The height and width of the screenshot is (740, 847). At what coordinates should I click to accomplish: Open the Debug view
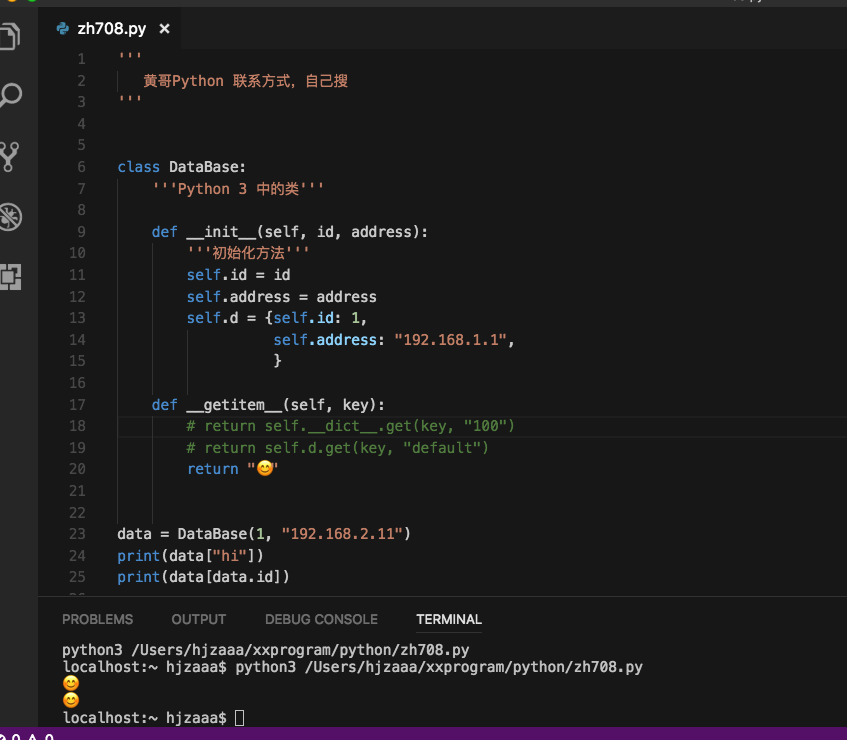[x=12, y=217]
